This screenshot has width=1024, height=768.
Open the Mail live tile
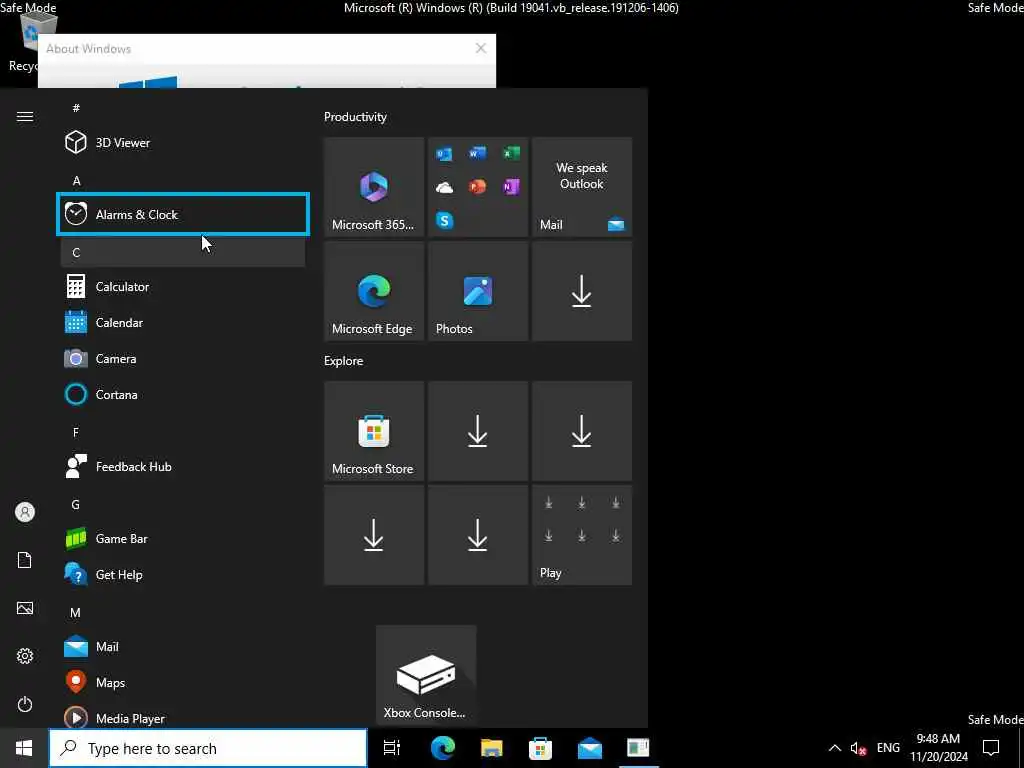(x=582, y=187)
